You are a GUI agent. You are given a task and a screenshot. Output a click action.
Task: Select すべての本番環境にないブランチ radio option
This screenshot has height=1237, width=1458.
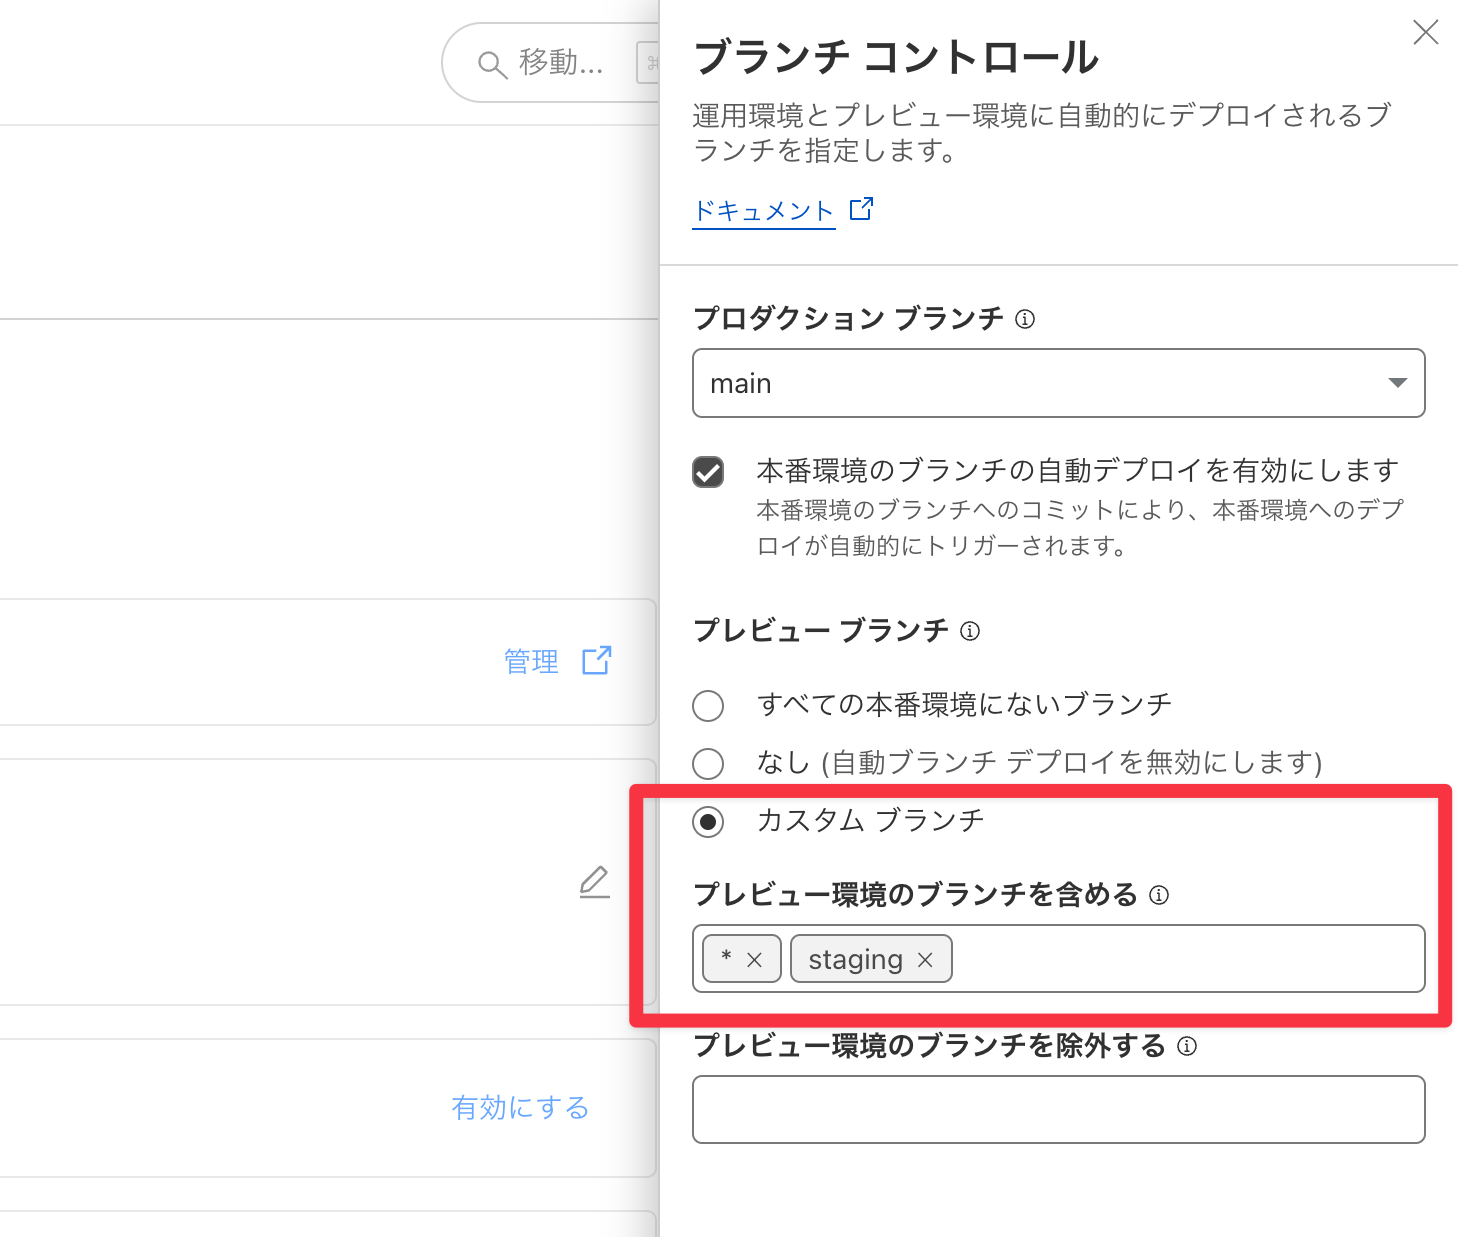tap(708, 705)
